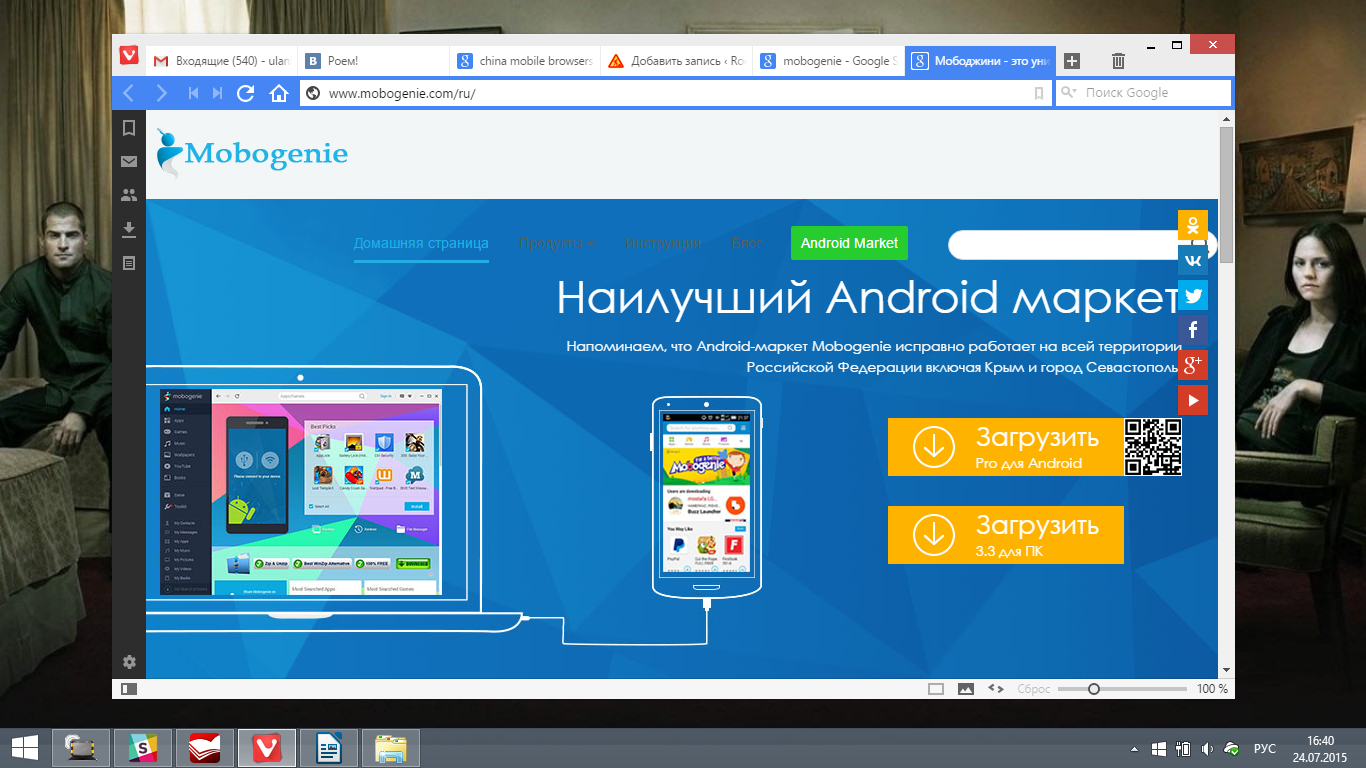Go back with the Back arrow
The height and width of the screenshot is (768, 1366).
point(128,93)
